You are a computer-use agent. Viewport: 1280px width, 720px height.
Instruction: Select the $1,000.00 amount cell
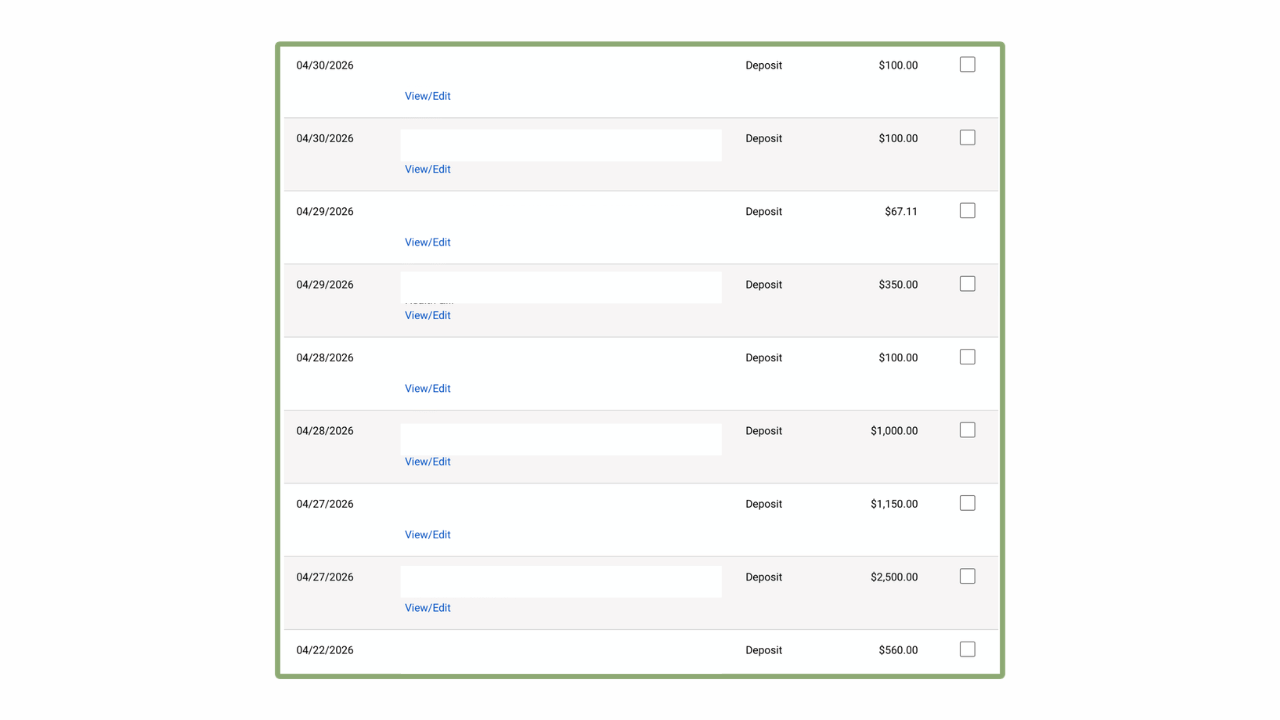(894, 430)
